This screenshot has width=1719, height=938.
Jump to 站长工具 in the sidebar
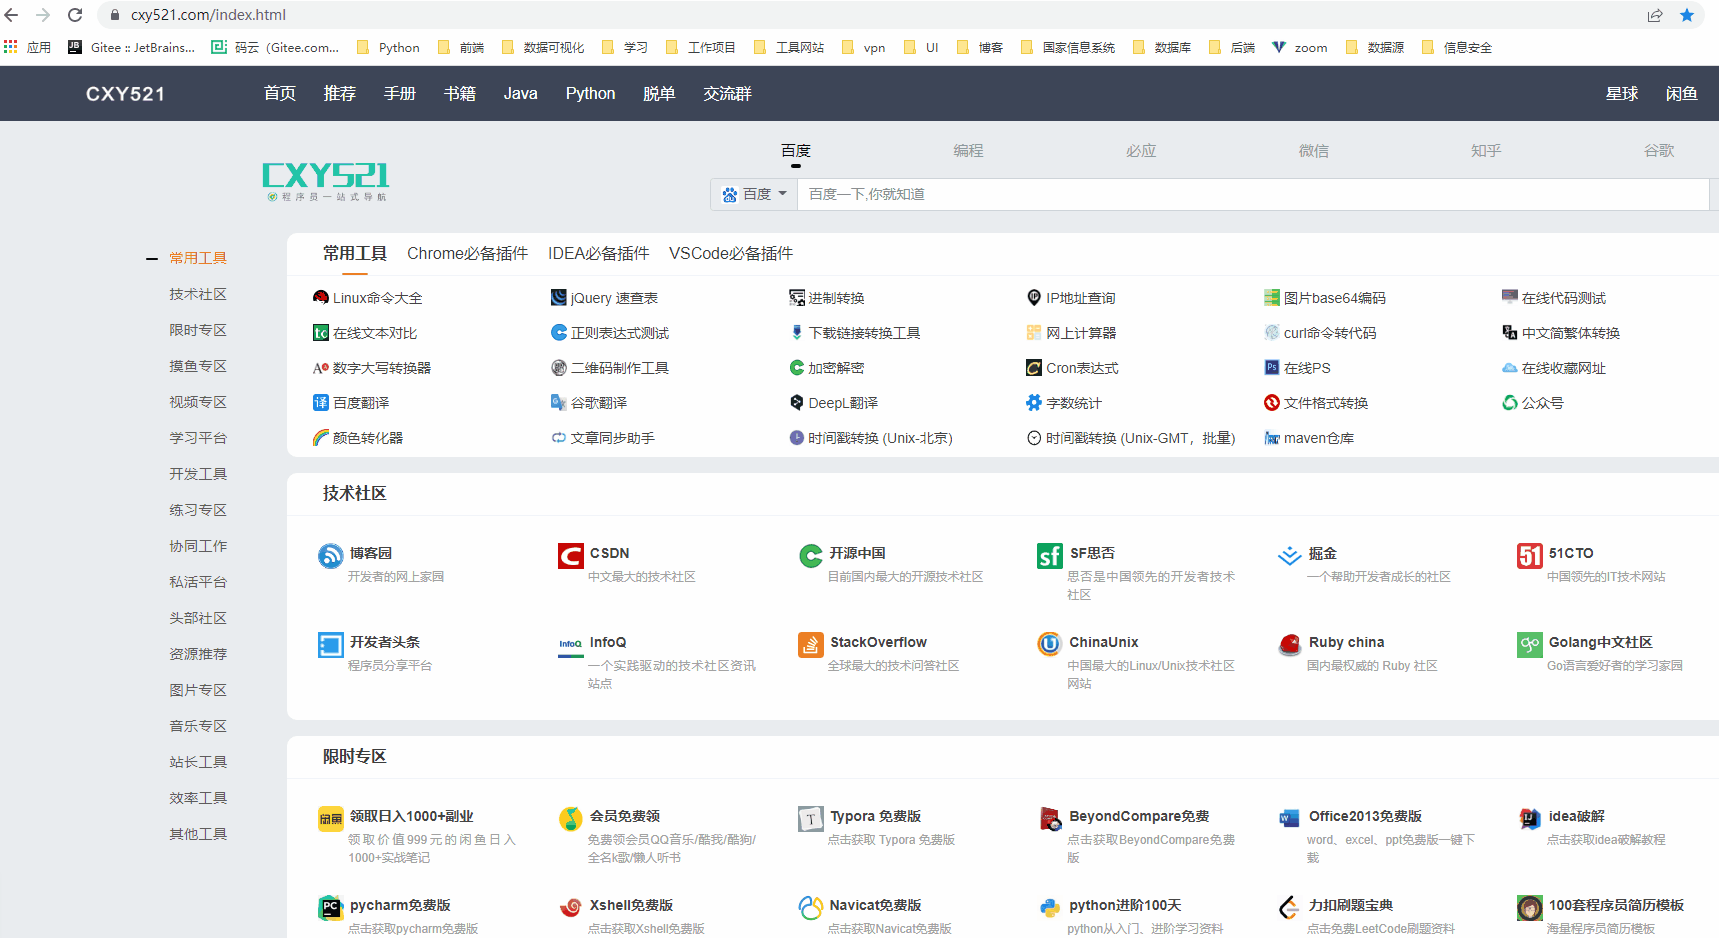pyautogui.click(x=198, y=762)
